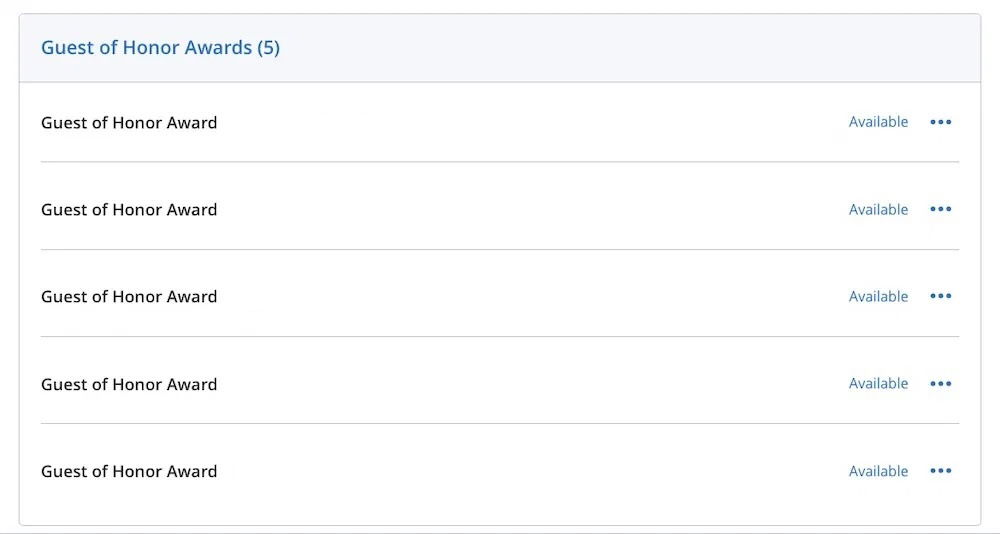The width and height of the screenshot is (1000, 534).
Task: Open more options for first award
Action: coord(940,122)
